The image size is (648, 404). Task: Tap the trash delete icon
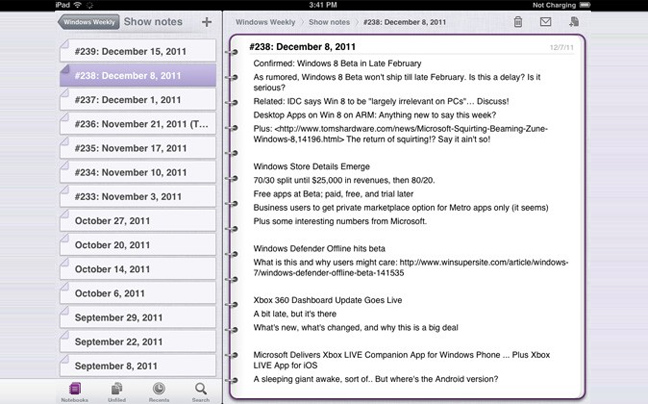point(517,21)
